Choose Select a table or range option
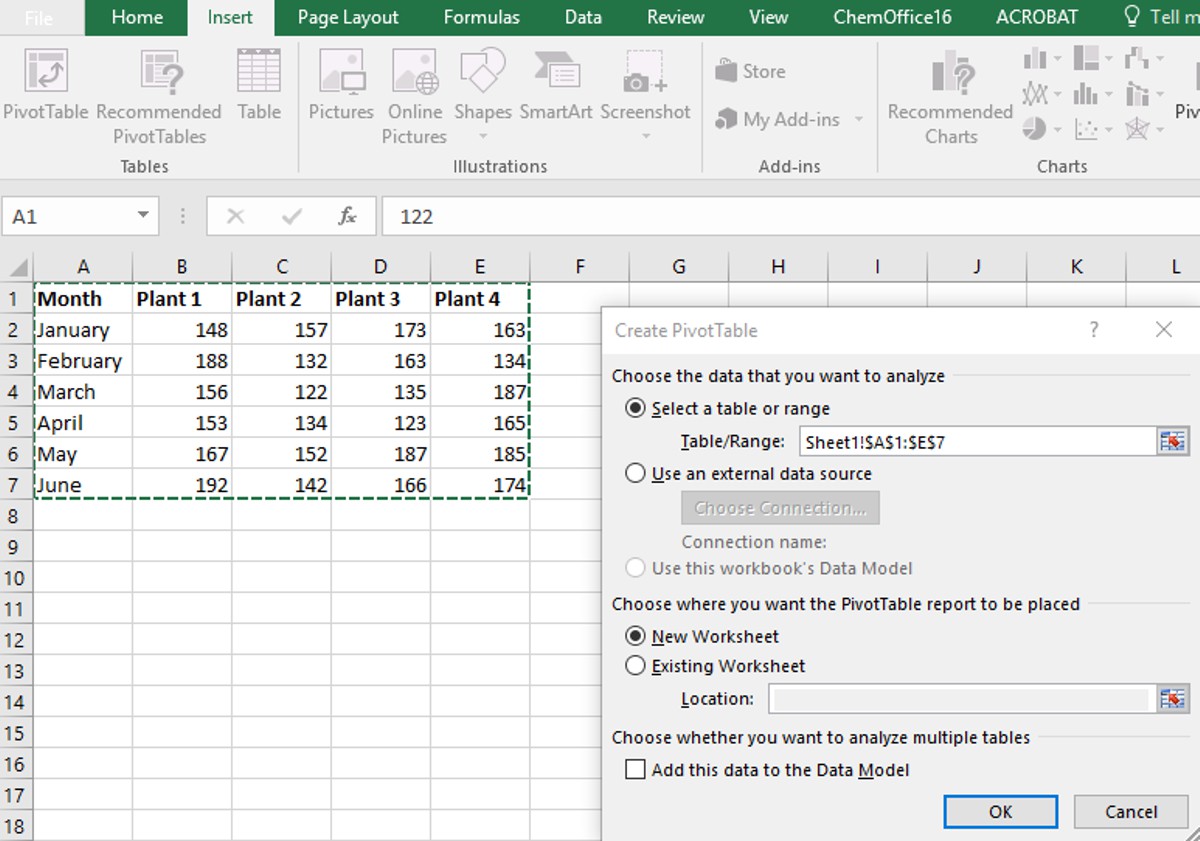Image resolution: width=1200 pixels, height=841 pixels. coord(635,408)
